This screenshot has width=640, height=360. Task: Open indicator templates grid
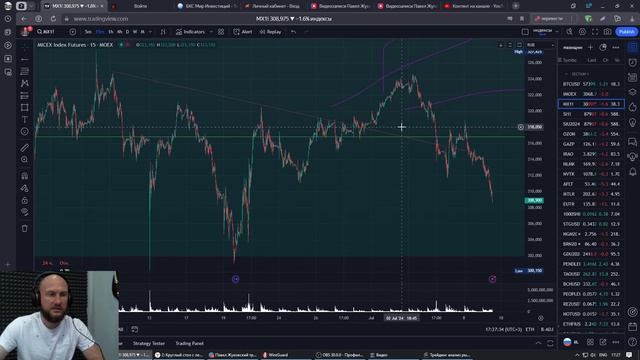tap(221, 32)
